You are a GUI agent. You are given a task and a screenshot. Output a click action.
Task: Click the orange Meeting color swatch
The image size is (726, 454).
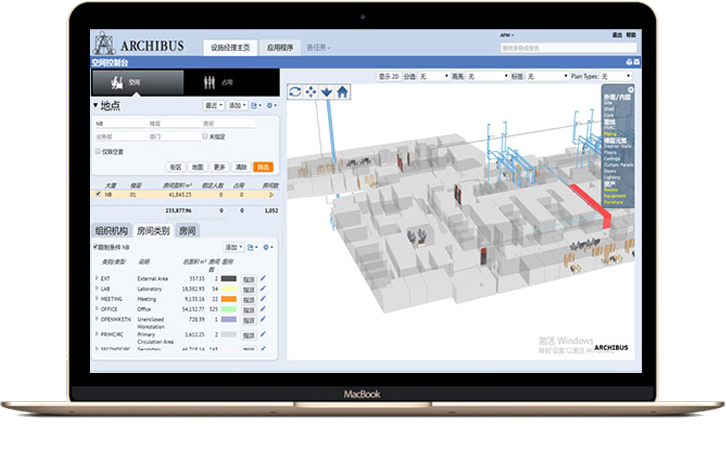pos(228,298)
